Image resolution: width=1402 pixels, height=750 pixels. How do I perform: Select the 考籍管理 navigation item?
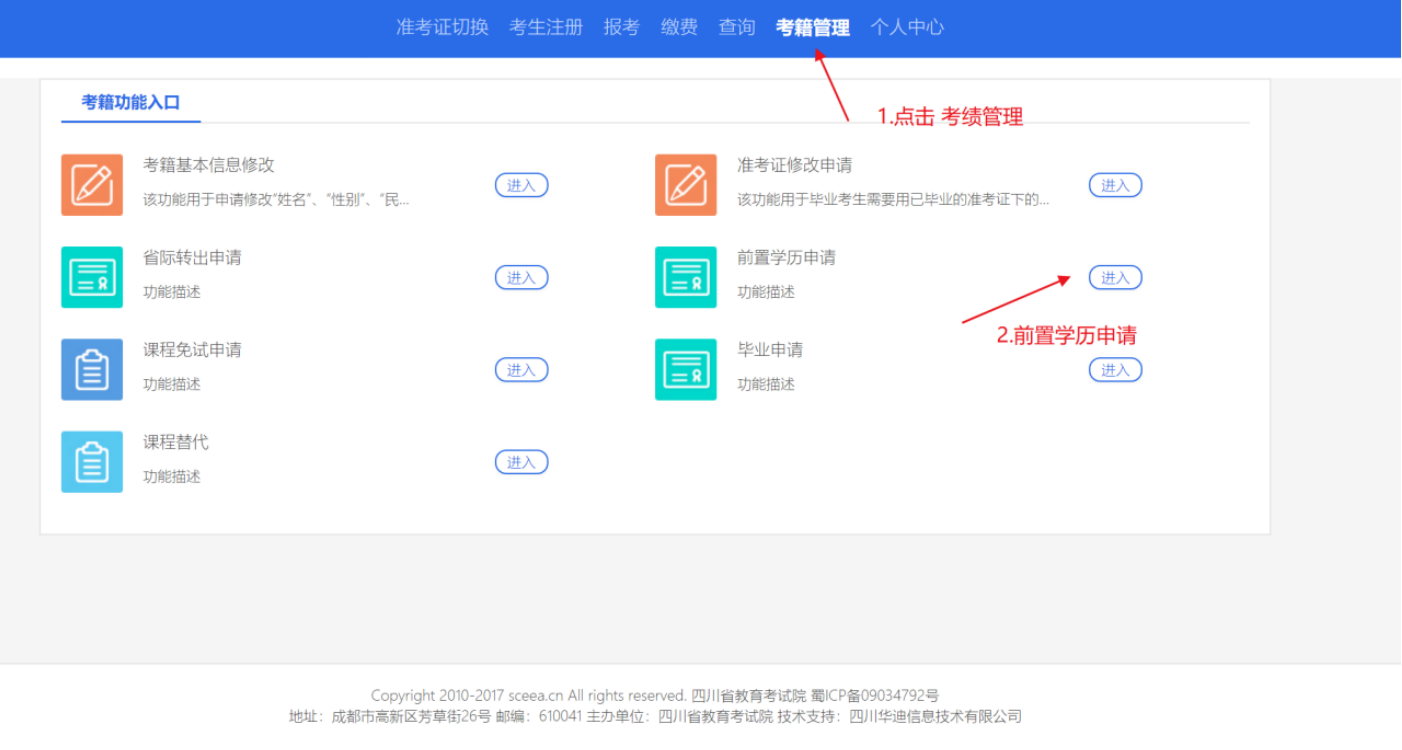coord(812,27)
